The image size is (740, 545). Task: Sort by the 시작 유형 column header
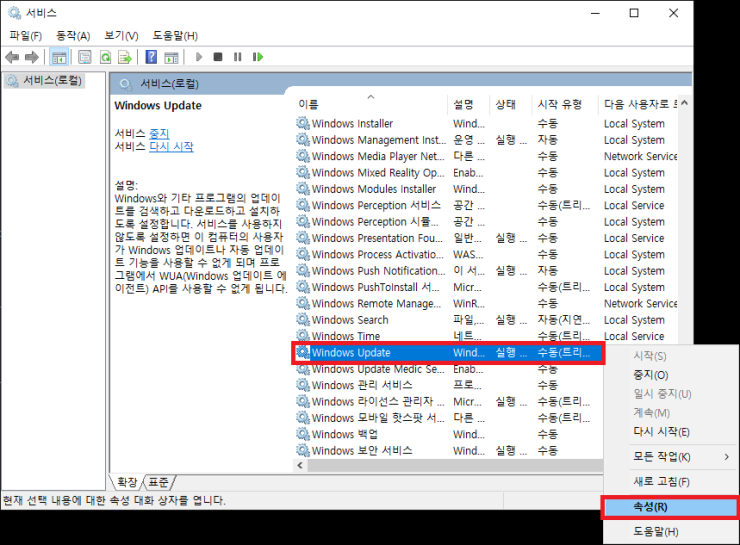coord(559,104)
